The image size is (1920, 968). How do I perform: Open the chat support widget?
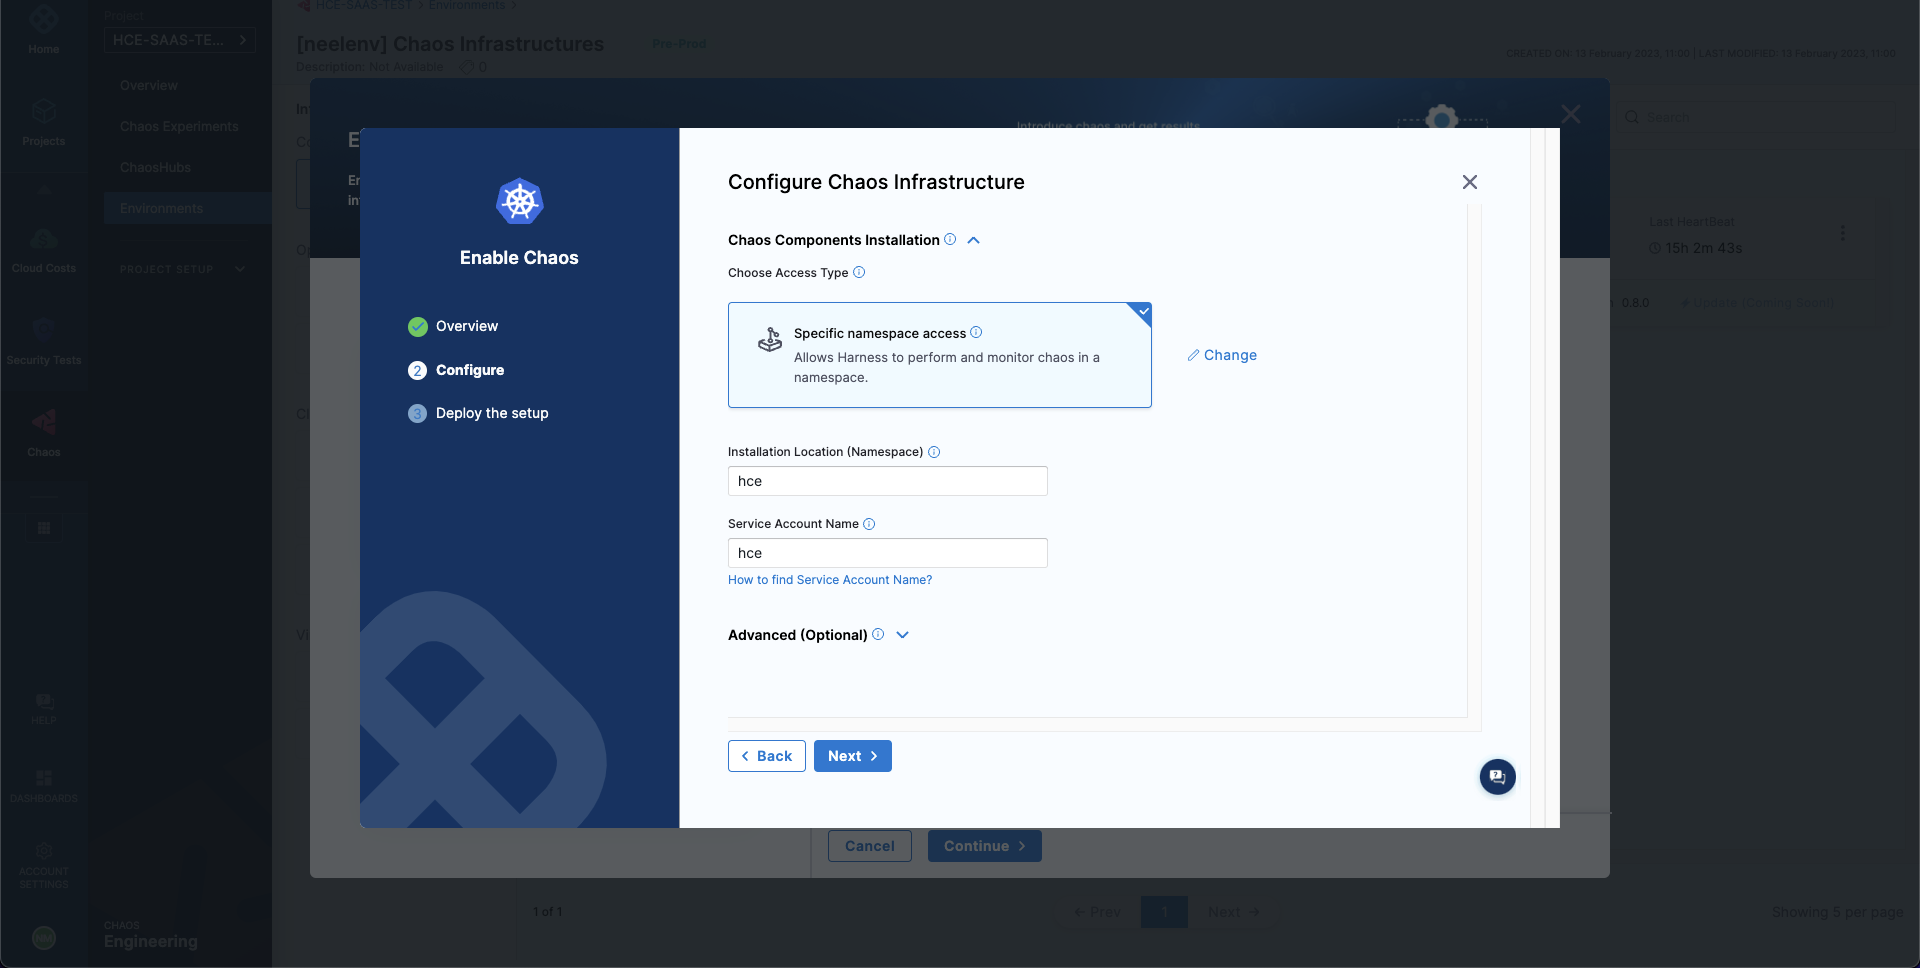(x=1497, y=777)
